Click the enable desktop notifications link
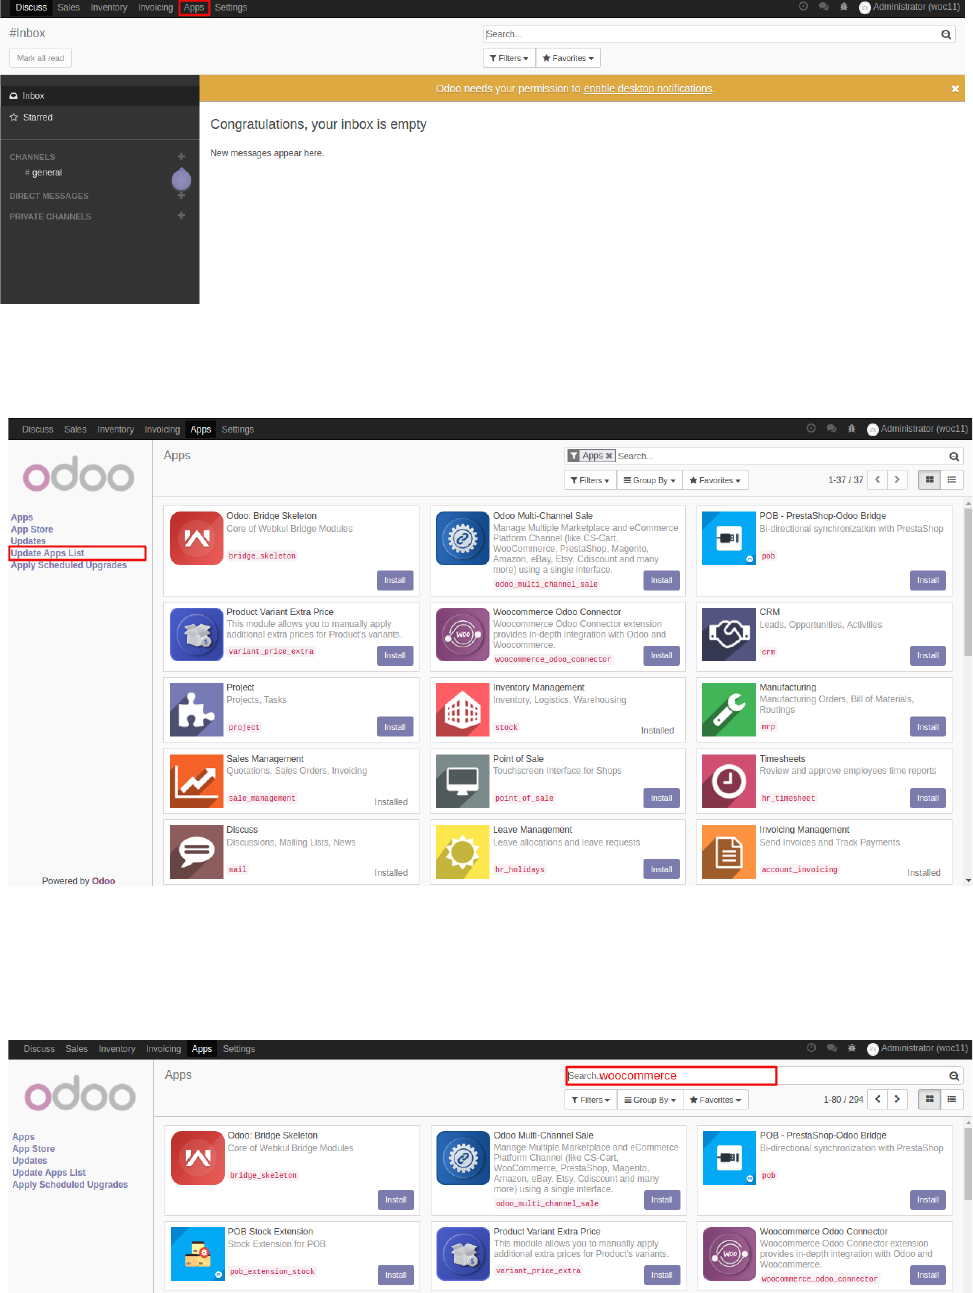This screenshot has width=973, height=1293. (648, 88)
